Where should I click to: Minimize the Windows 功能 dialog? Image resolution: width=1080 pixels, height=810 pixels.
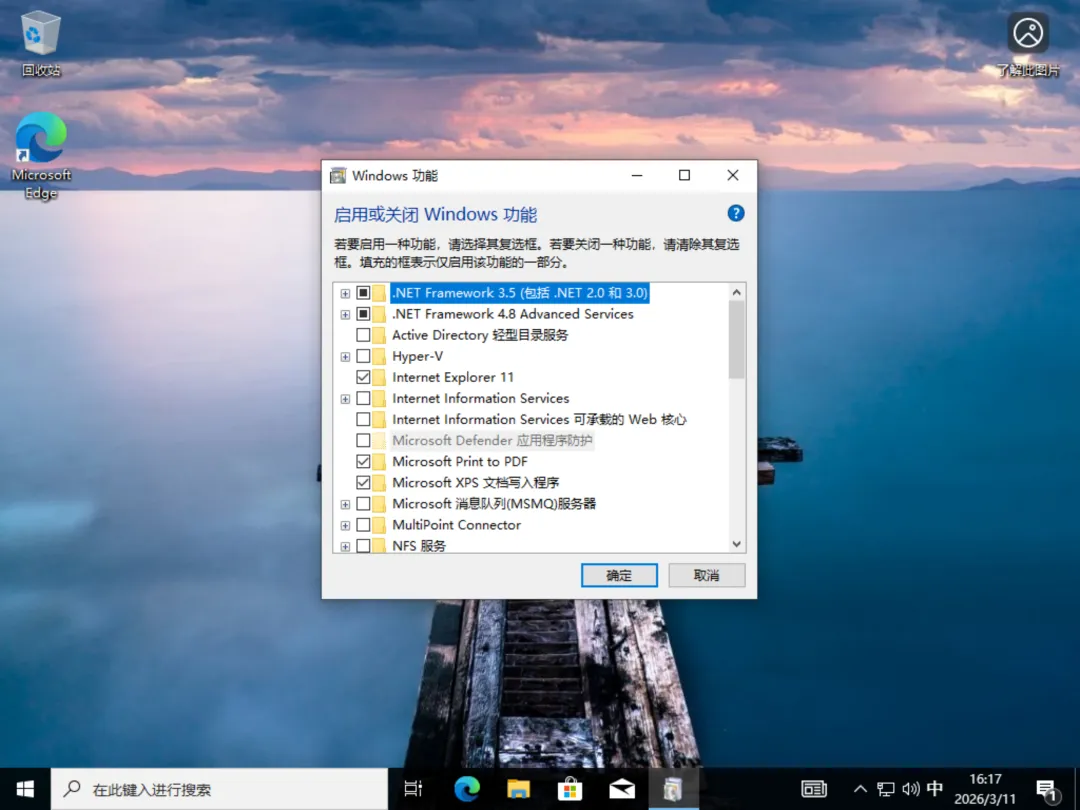coord(637,176)
